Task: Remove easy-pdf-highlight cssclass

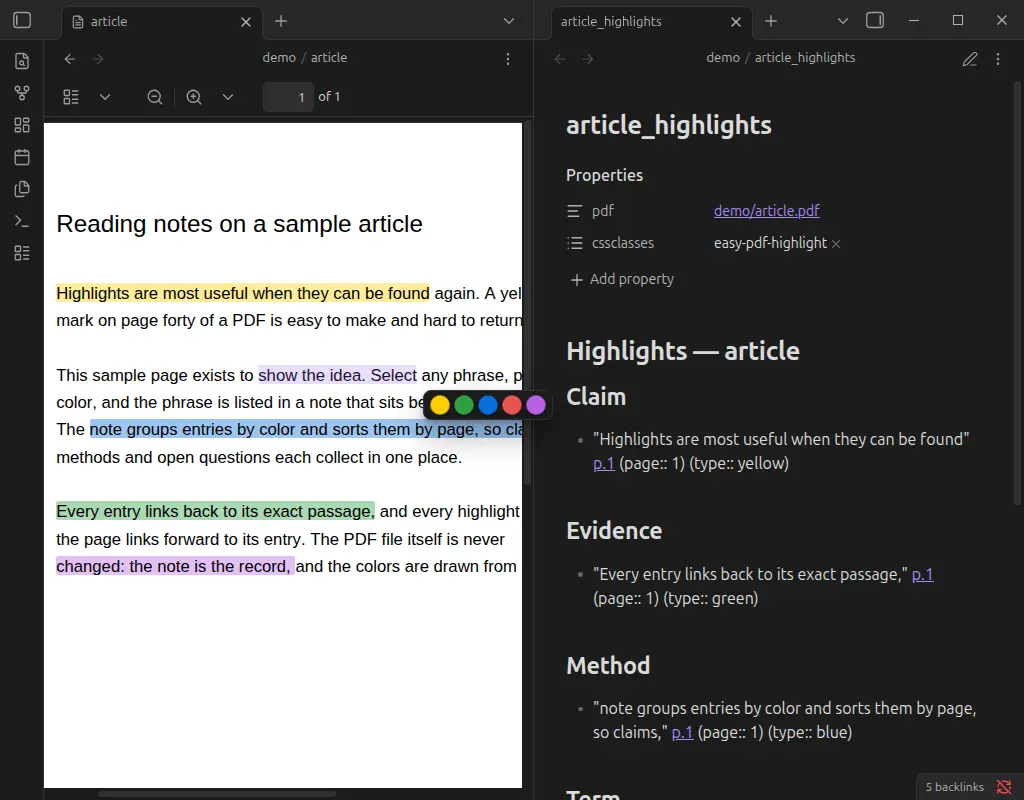Action: (x=836, y=244)
